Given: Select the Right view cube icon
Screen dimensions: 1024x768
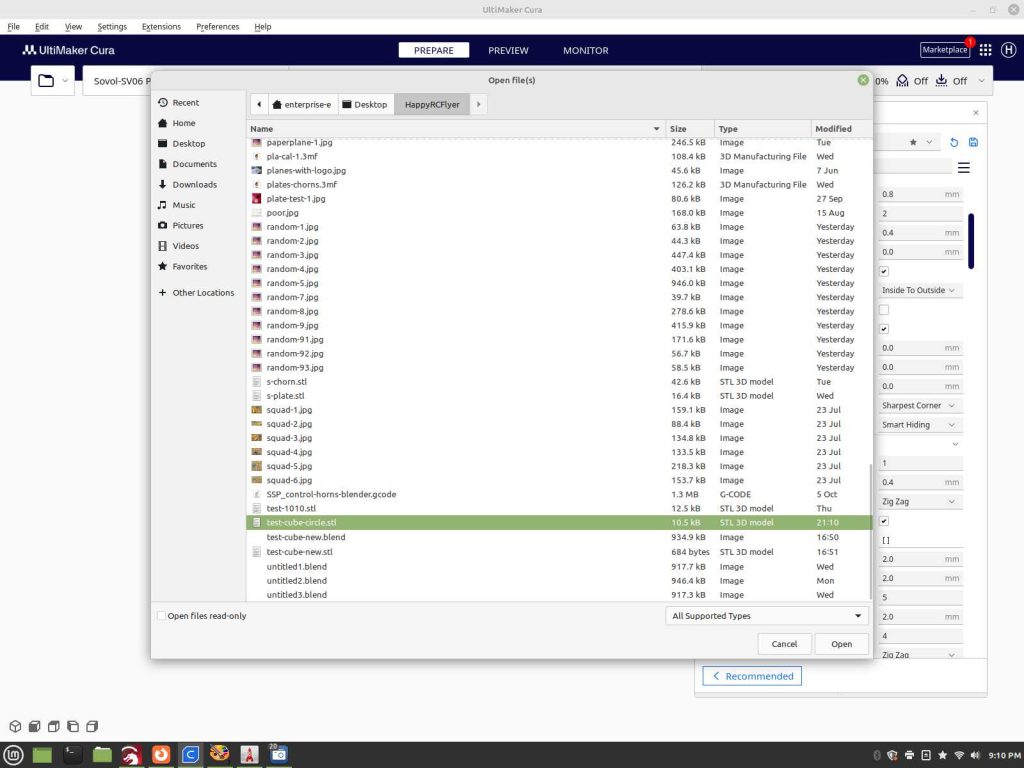Looking at the screenshot, I should [92, 726].
